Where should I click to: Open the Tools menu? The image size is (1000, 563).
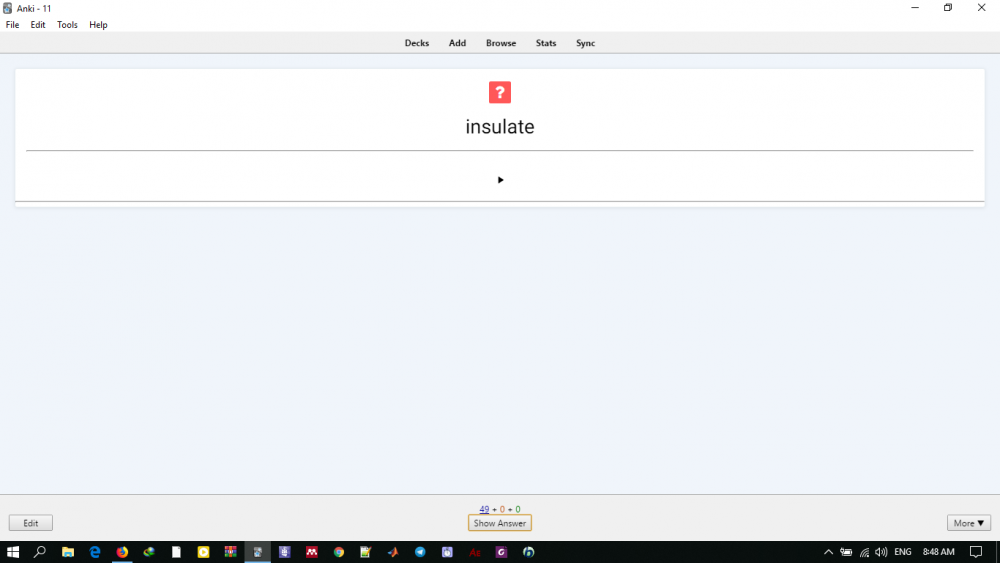coord(67,25)
